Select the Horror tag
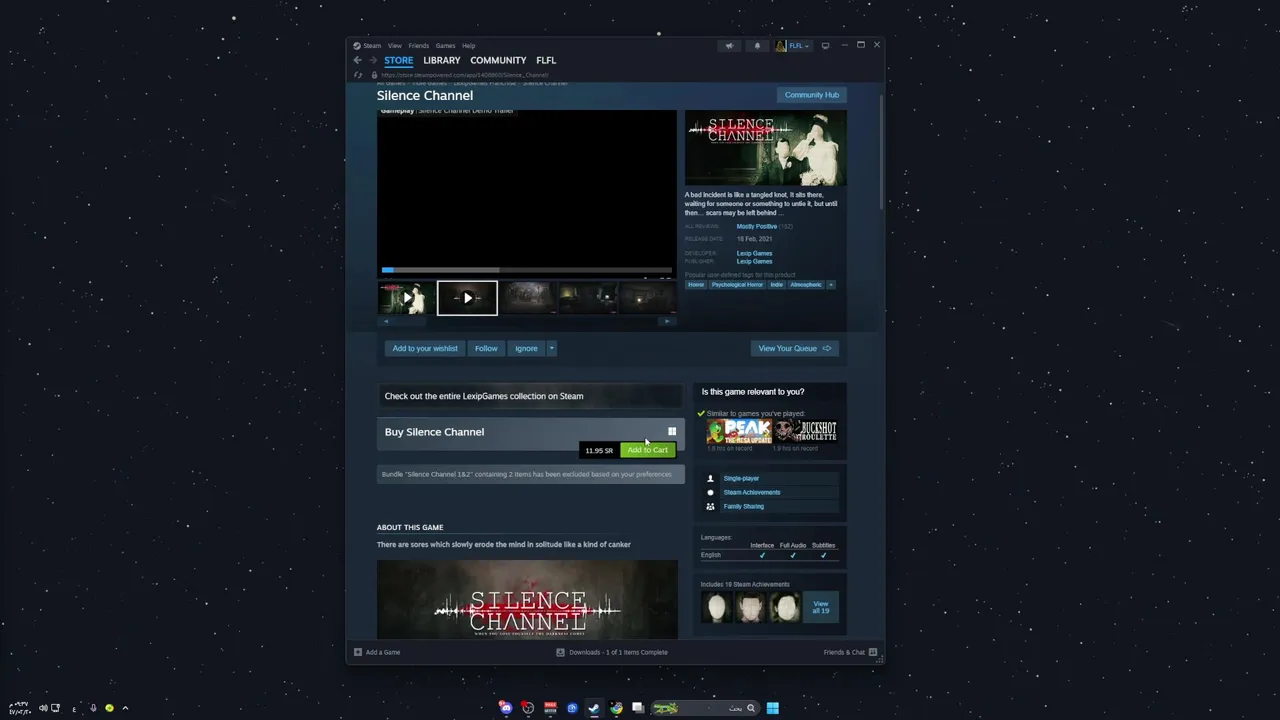Screen dimensions: 1280x720 click(x=696, y=285)
